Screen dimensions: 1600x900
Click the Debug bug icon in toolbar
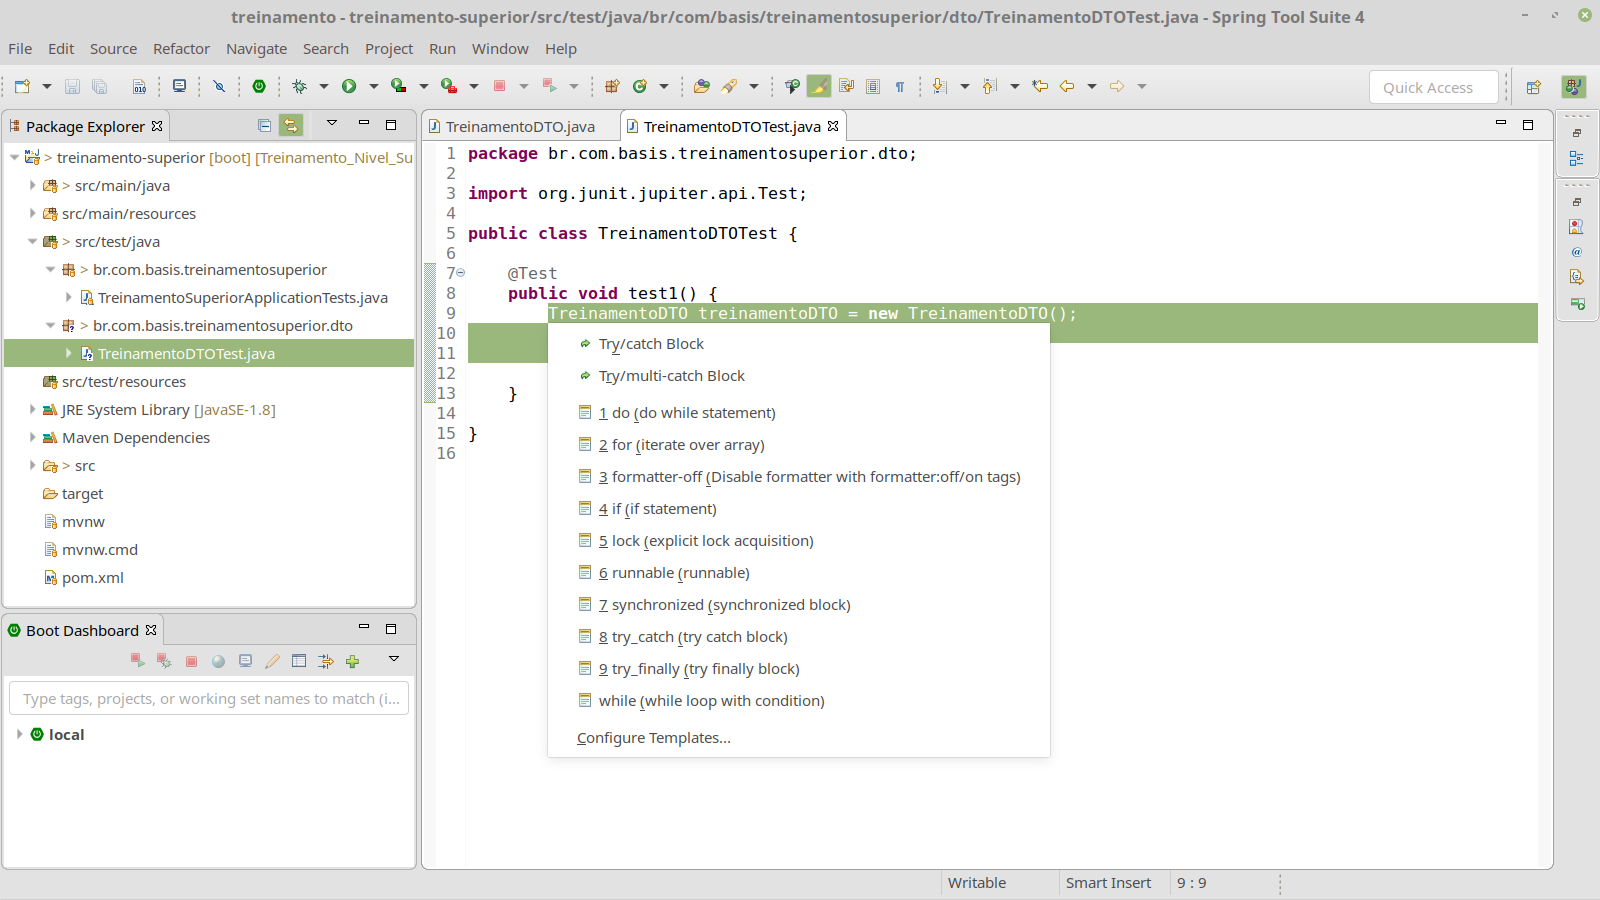[299, 86]
